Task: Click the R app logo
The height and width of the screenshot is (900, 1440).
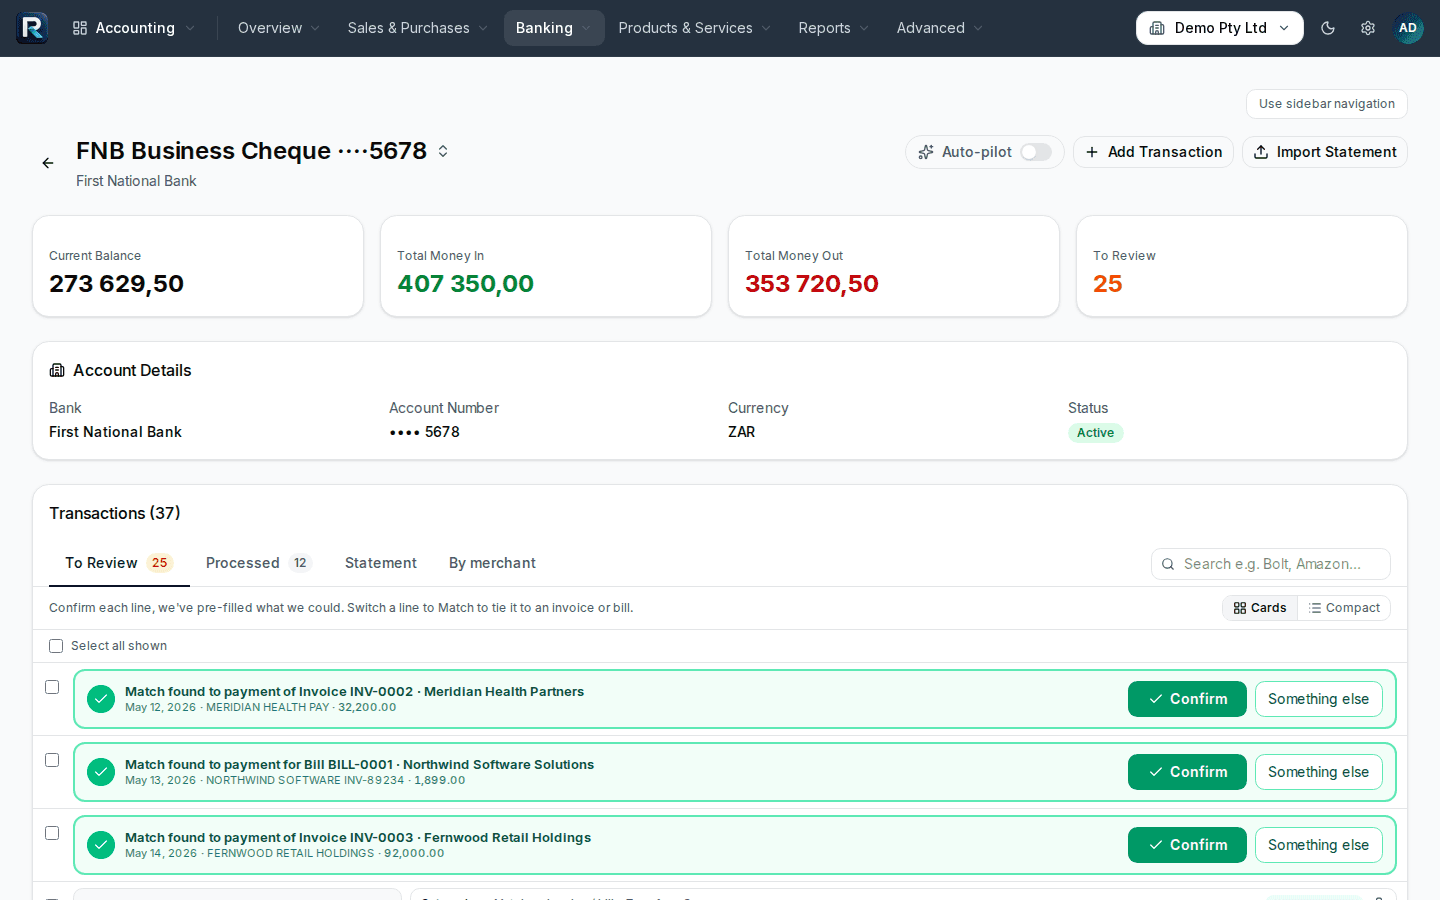Action: pos(32,28)
